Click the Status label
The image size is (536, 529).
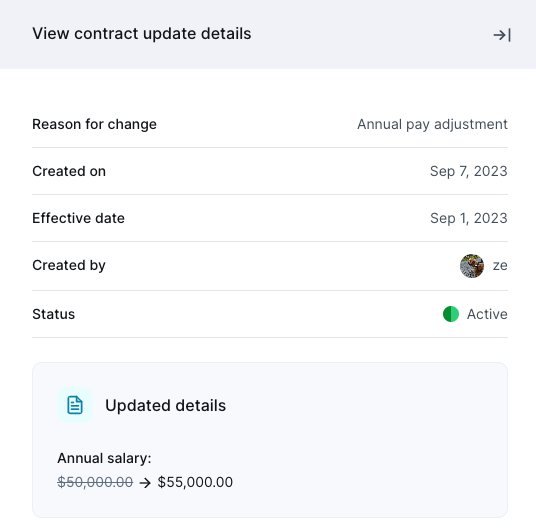(53, 314)
